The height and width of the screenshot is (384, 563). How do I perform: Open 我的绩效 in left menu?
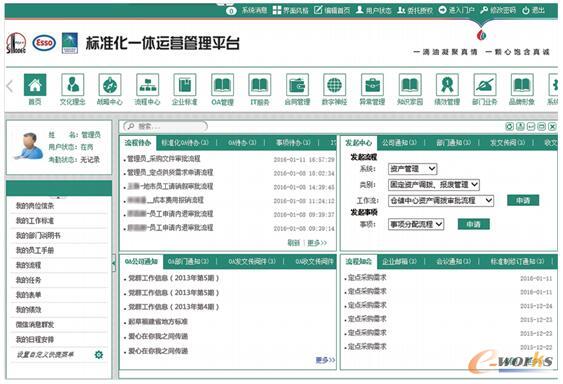28,310
